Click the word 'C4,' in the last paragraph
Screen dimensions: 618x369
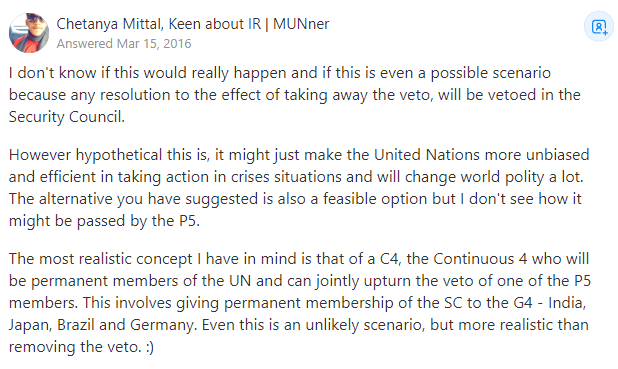click(x=390, y=259)
